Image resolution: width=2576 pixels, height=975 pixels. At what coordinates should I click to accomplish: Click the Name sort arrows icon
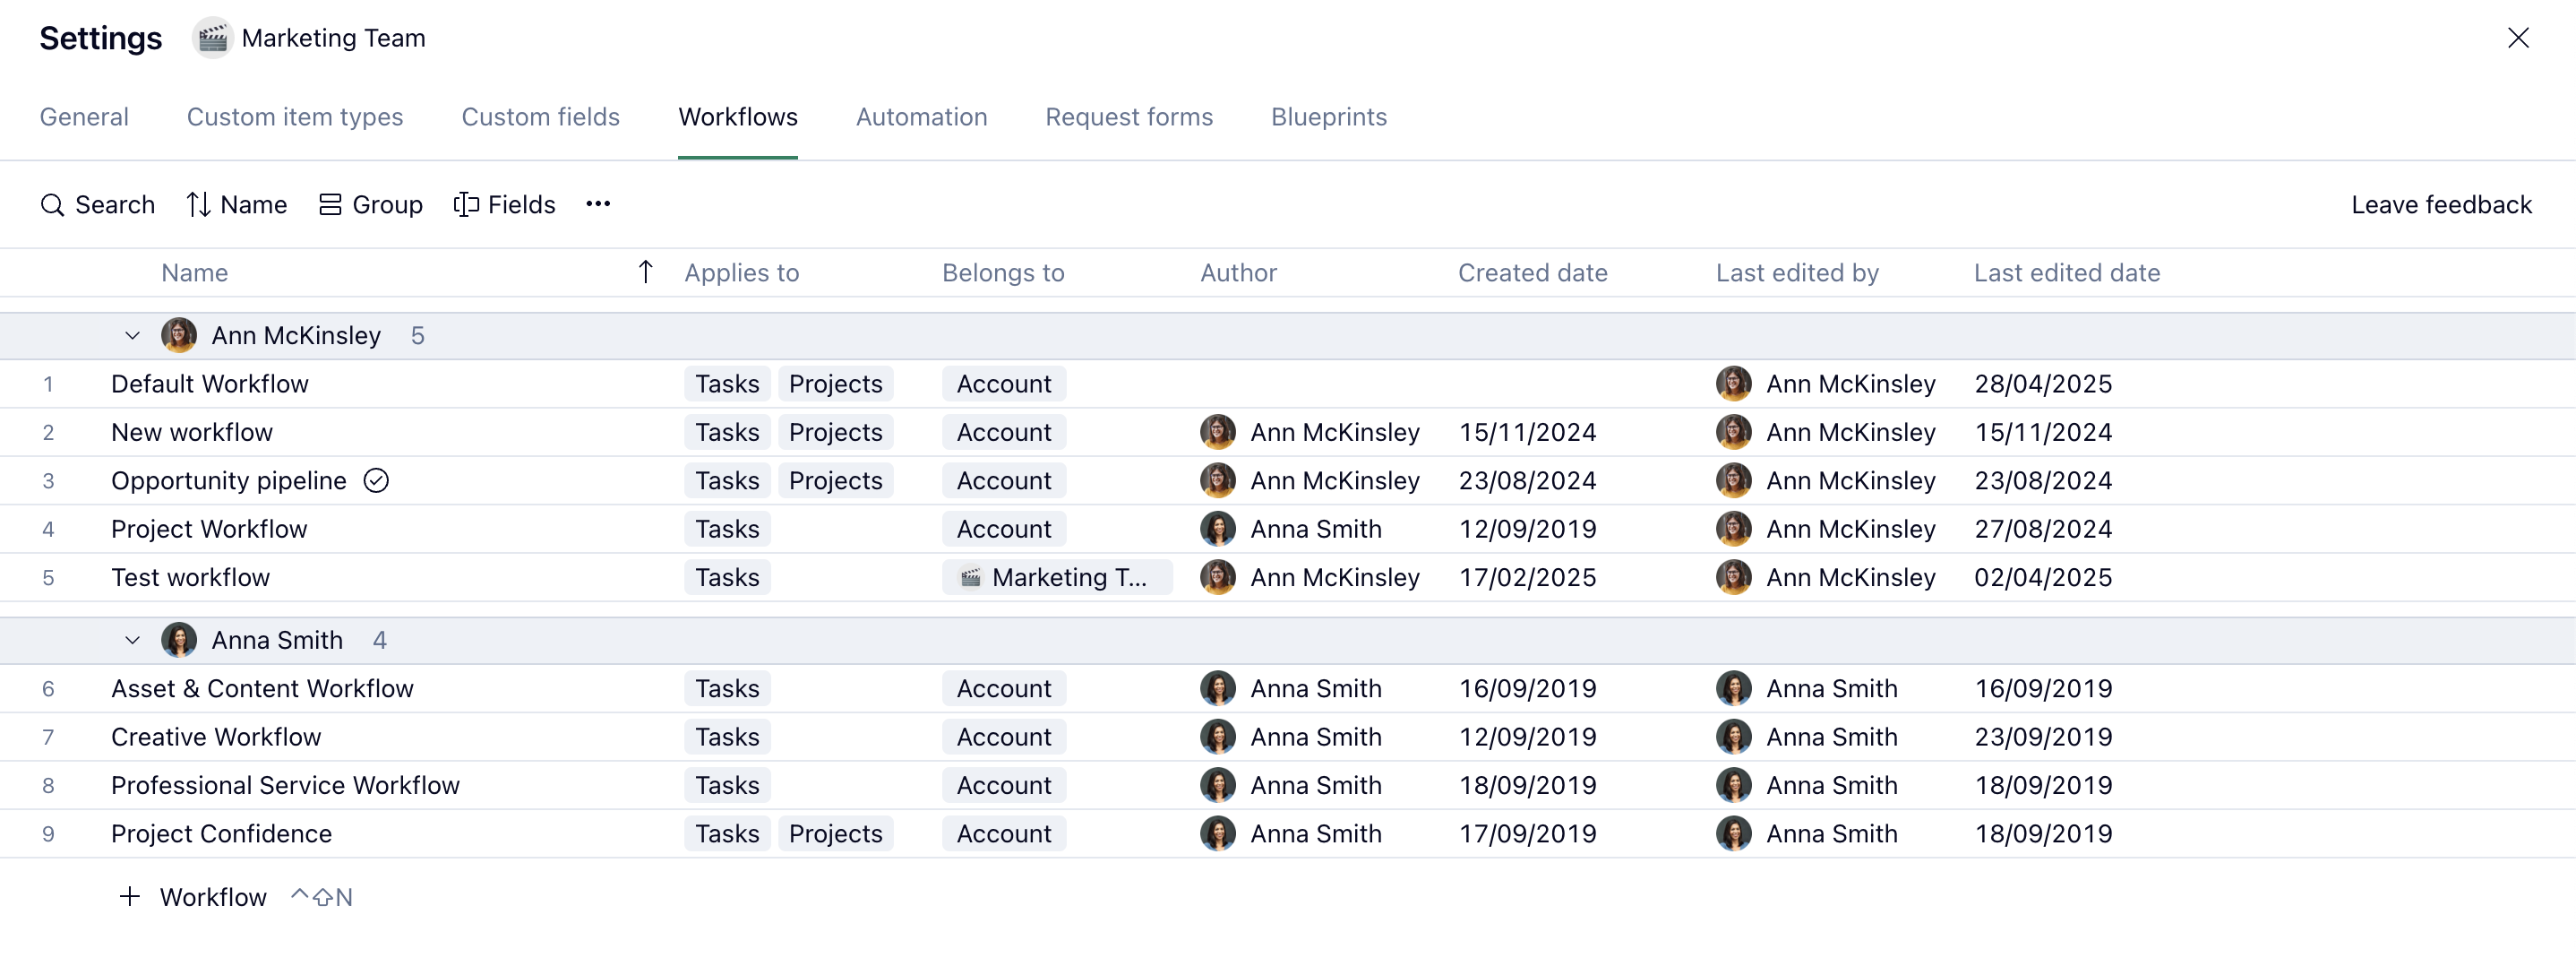198,205
